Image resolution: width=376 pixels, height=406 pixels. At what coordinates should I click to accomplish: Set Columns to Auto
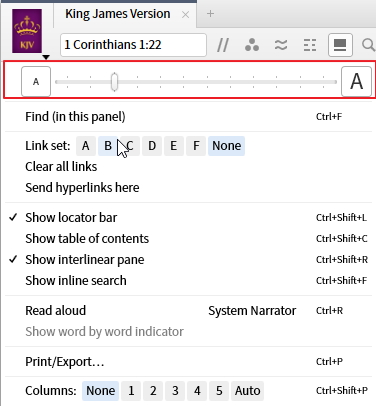point(247,391)
